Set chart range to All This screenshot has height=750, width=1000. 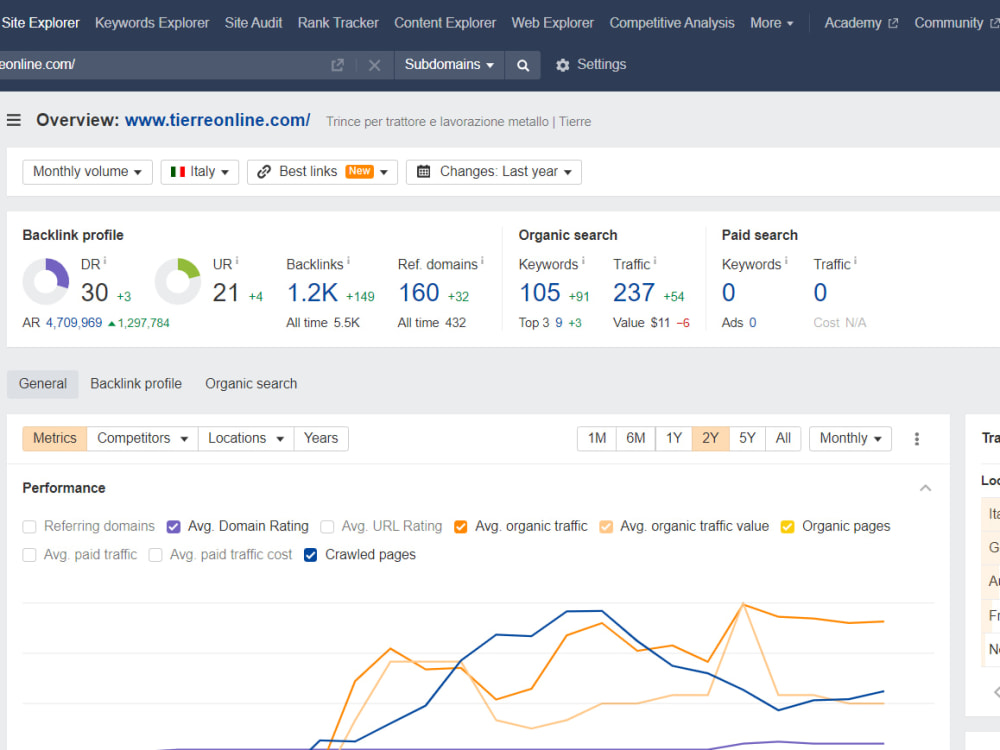pos(783,439)
